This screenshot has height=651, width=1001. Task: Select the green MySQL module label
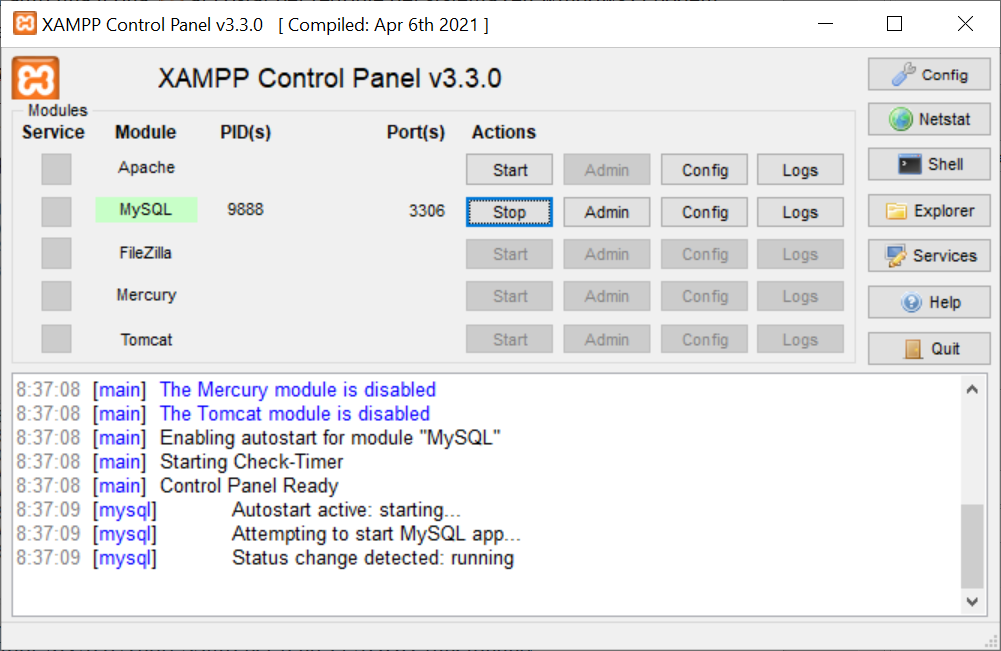tap(146, 210)
